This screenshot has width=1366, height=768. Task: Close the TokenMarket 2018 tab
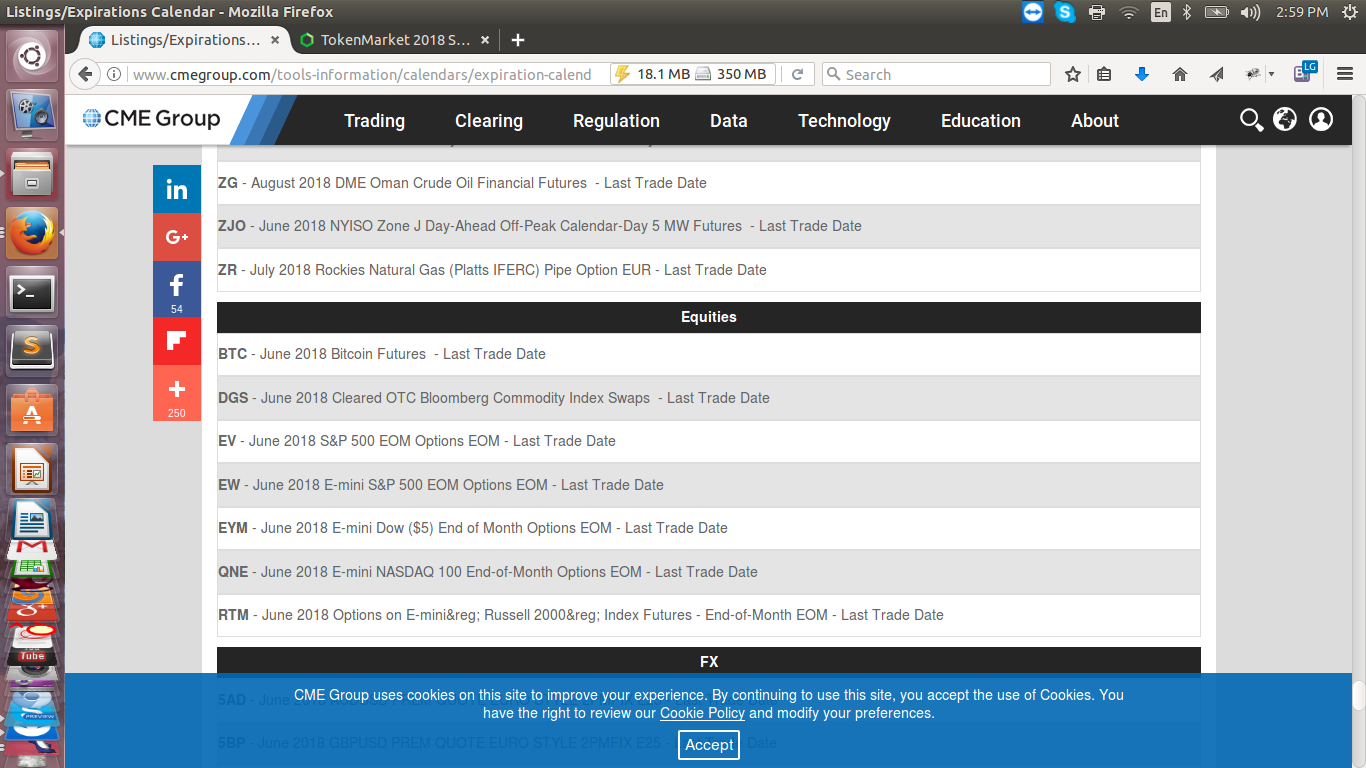click(485, 40)
